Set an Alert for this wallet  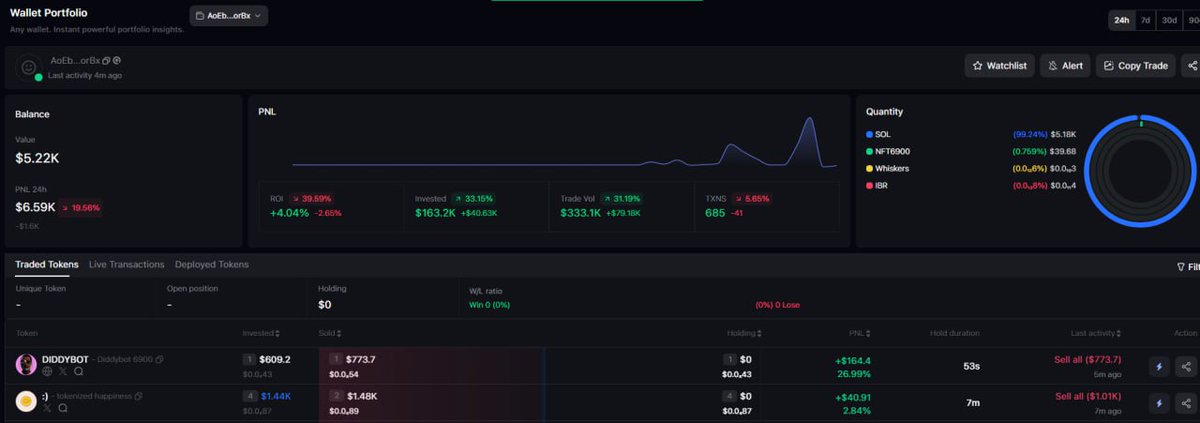click(1065, 65)
